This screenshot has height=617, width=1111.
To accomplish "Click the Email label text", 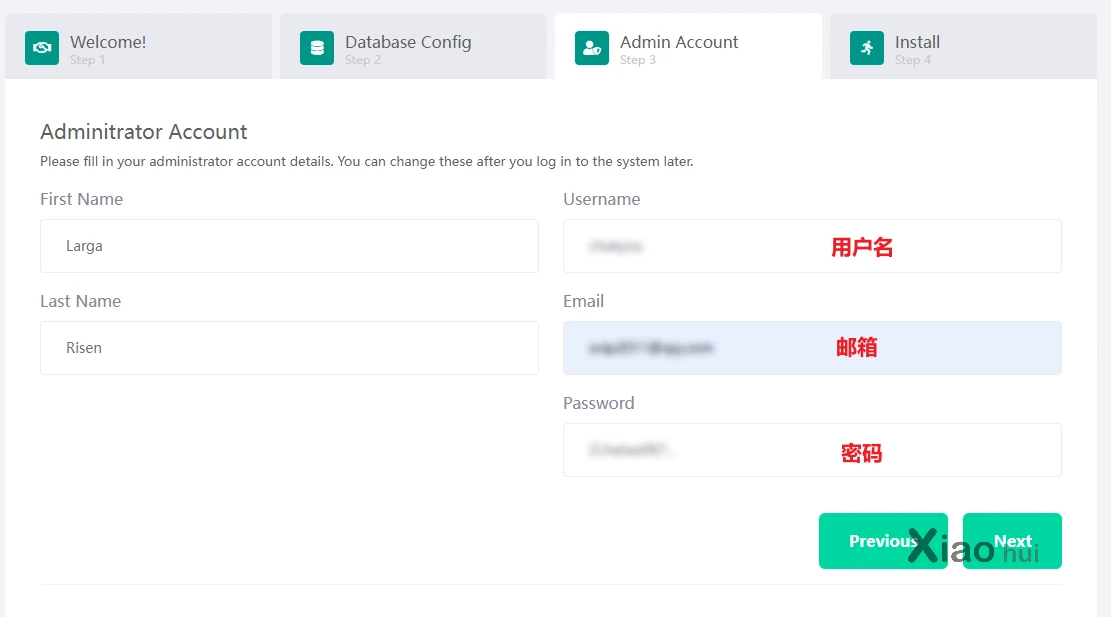I will coord(583,301).
